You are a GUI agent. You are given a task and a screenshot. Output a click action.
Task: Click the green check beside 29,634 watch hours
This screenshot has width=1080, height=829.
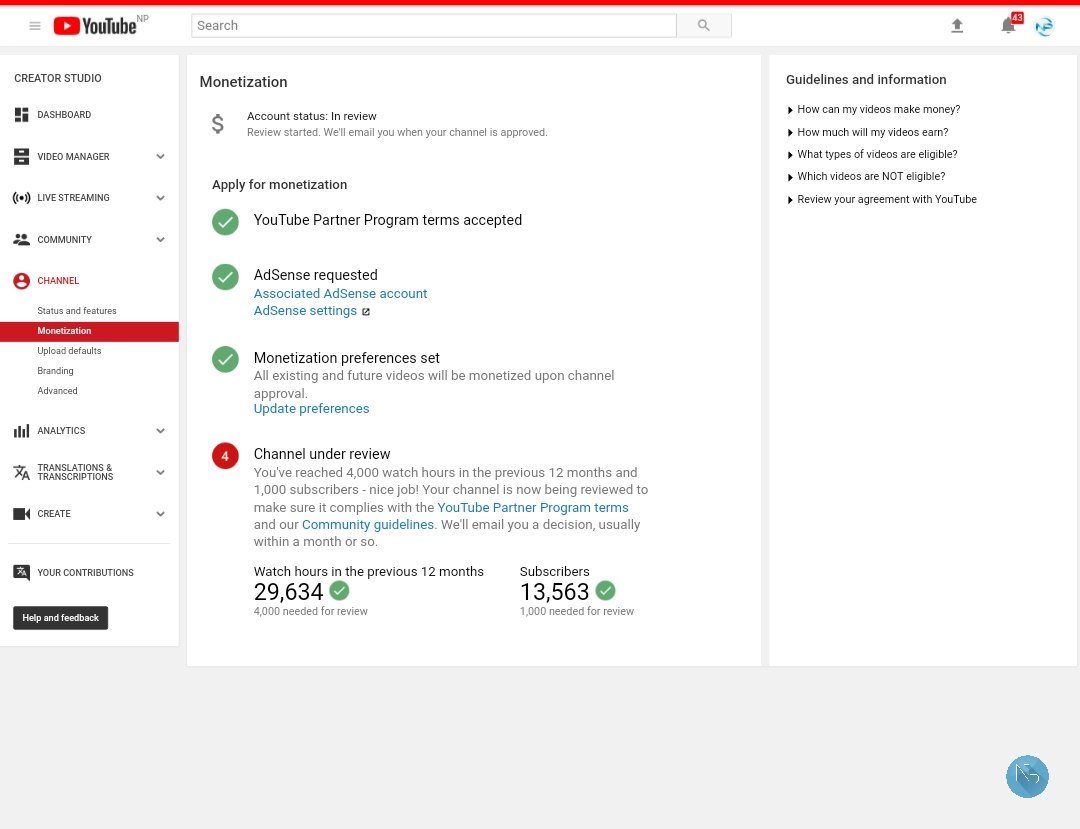click(x=339, y=590)
